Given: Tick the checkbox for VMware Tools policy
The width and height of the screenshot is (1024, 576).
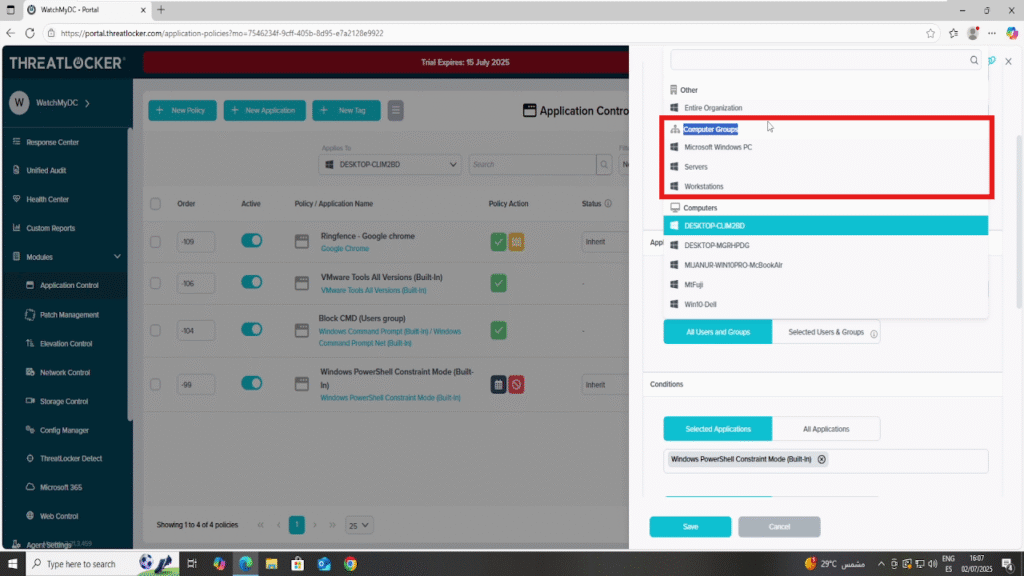Looking at the screenshot, I should pos(155,283).
